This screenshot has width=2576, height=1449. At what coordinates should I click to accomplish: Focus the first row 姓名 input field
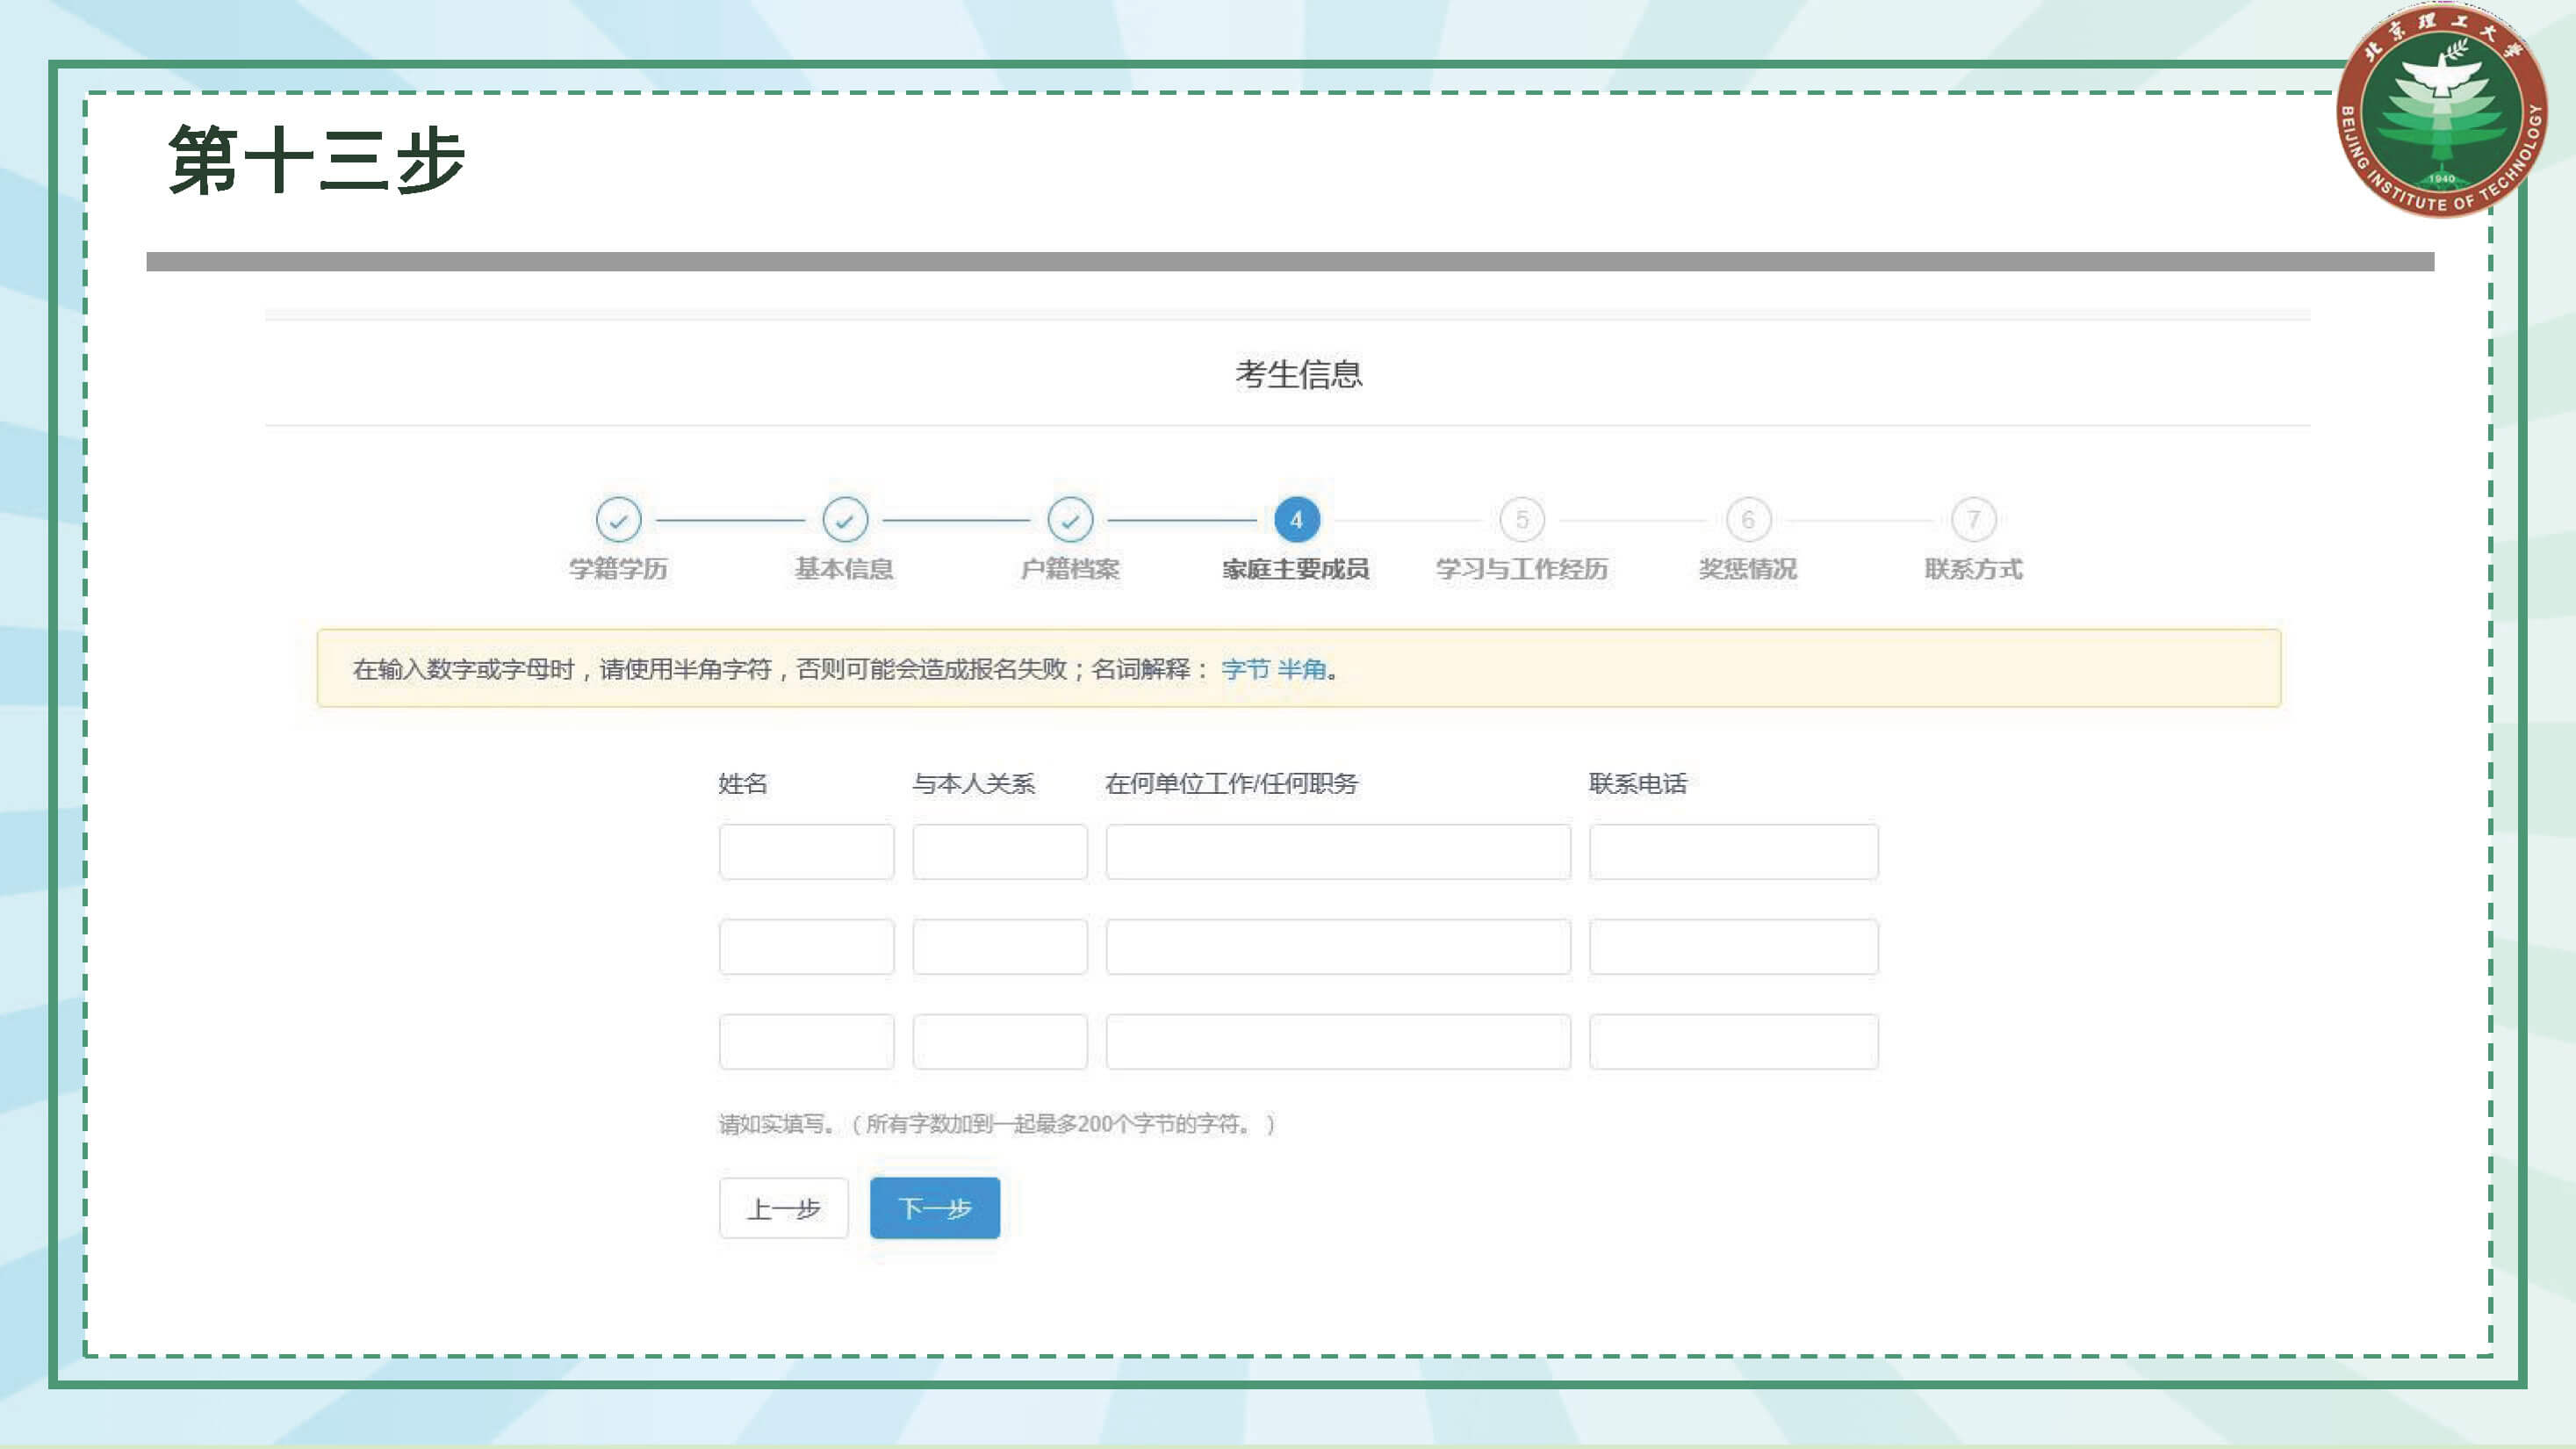coord(806,852)
